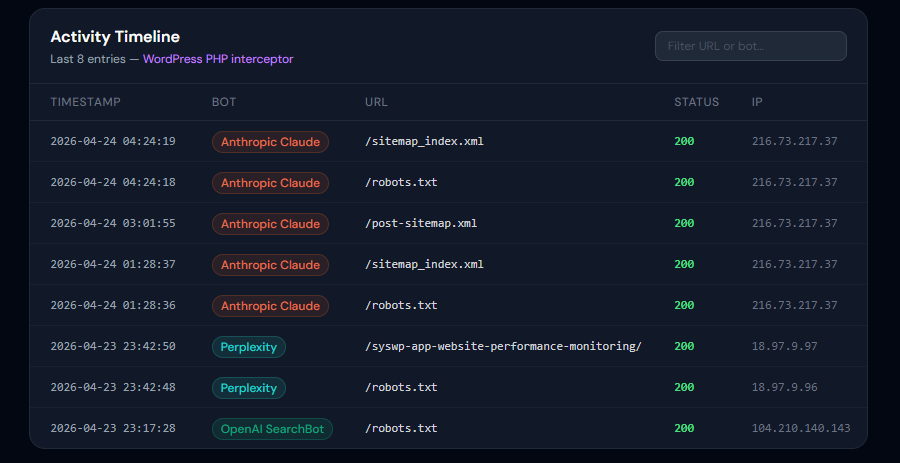Click IP address 104.210.140.143
The image size is (900, 463).
point(801,428)
